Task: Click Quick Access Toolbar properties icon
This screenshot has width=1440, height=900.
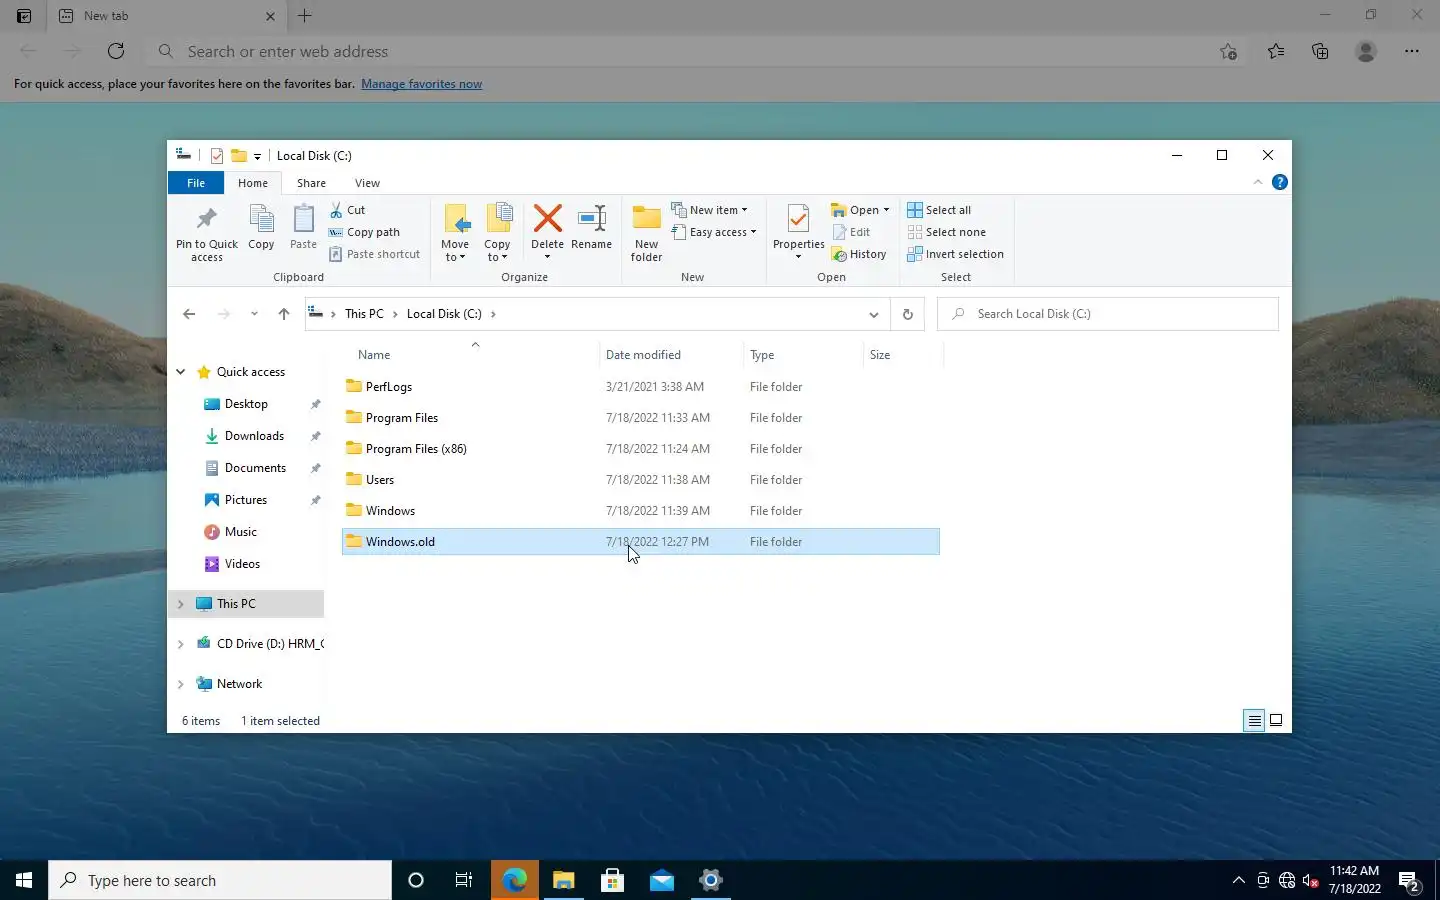Action: tap(217, 156)
